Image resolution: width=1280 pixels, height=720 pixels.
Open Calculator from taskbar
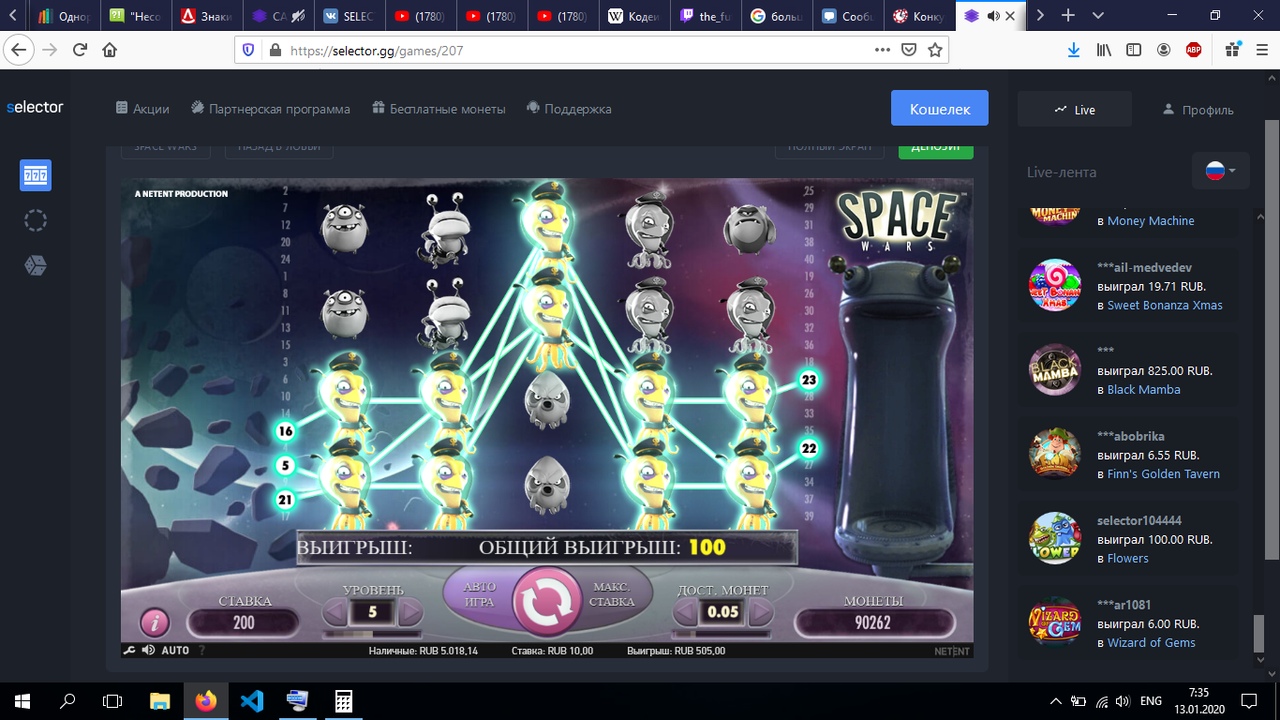coord(344,701)
